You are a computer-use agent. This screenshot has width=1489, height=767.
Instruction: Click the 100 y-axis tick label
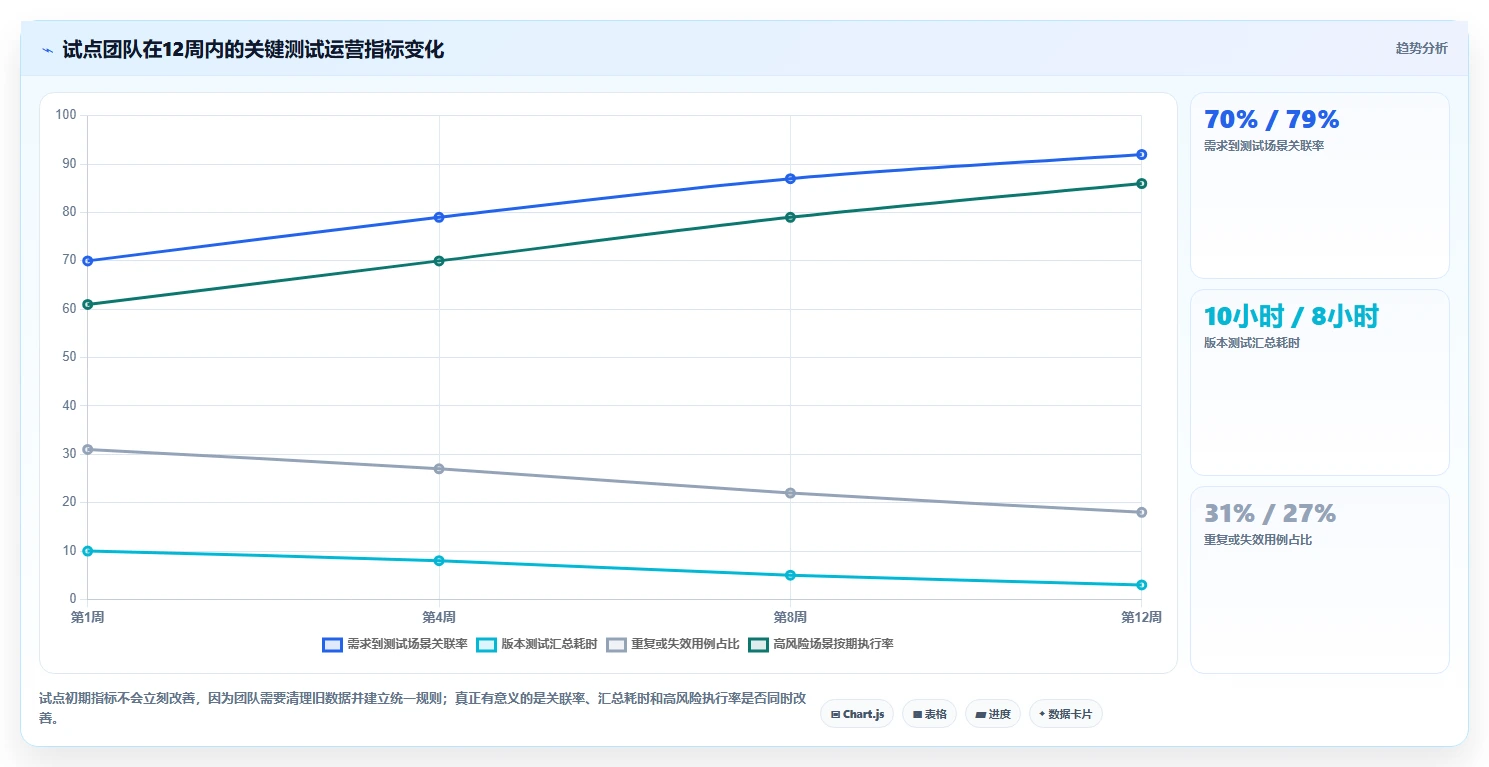point(67,115)
